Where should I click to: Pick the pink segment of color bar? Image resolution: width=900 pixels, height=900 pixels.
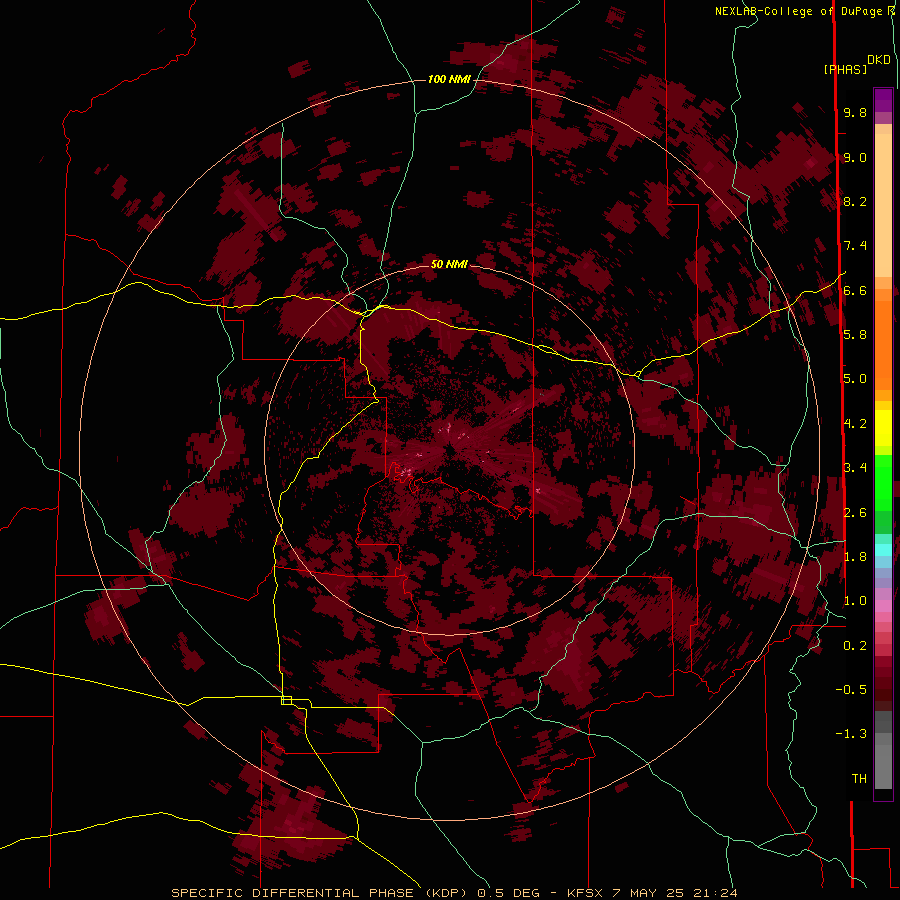[883, 606]
